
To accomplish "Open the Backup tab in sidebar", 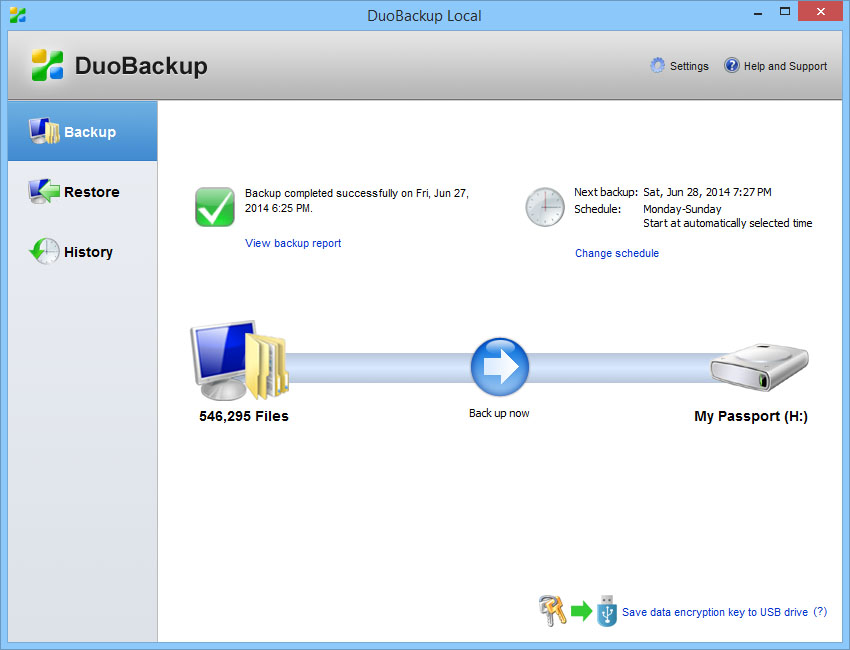I will (x=82, y=131).
